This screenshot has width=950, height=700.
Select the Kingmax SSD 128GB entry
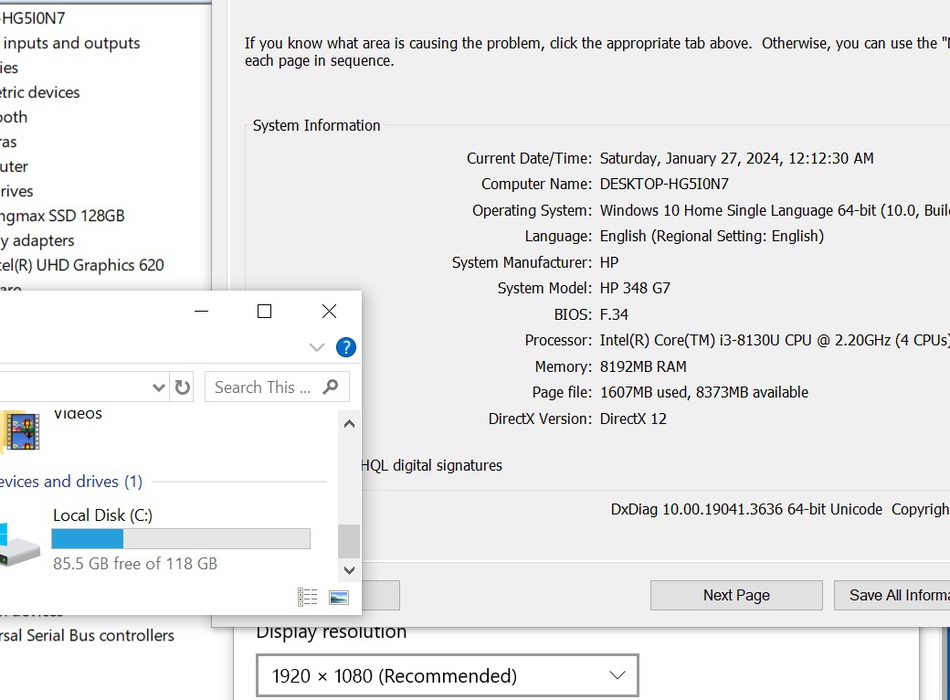coord(62,216)
